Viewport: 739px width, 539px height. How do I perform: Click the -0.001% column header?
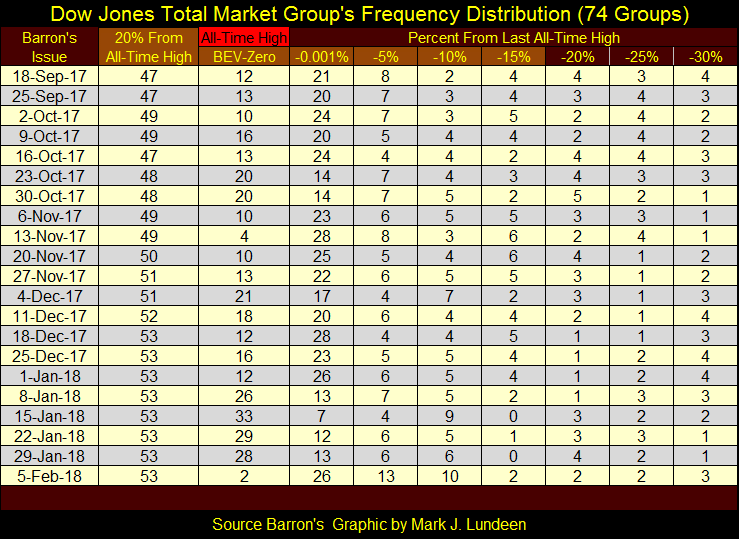pyautogui.click(x=321, y=57)
